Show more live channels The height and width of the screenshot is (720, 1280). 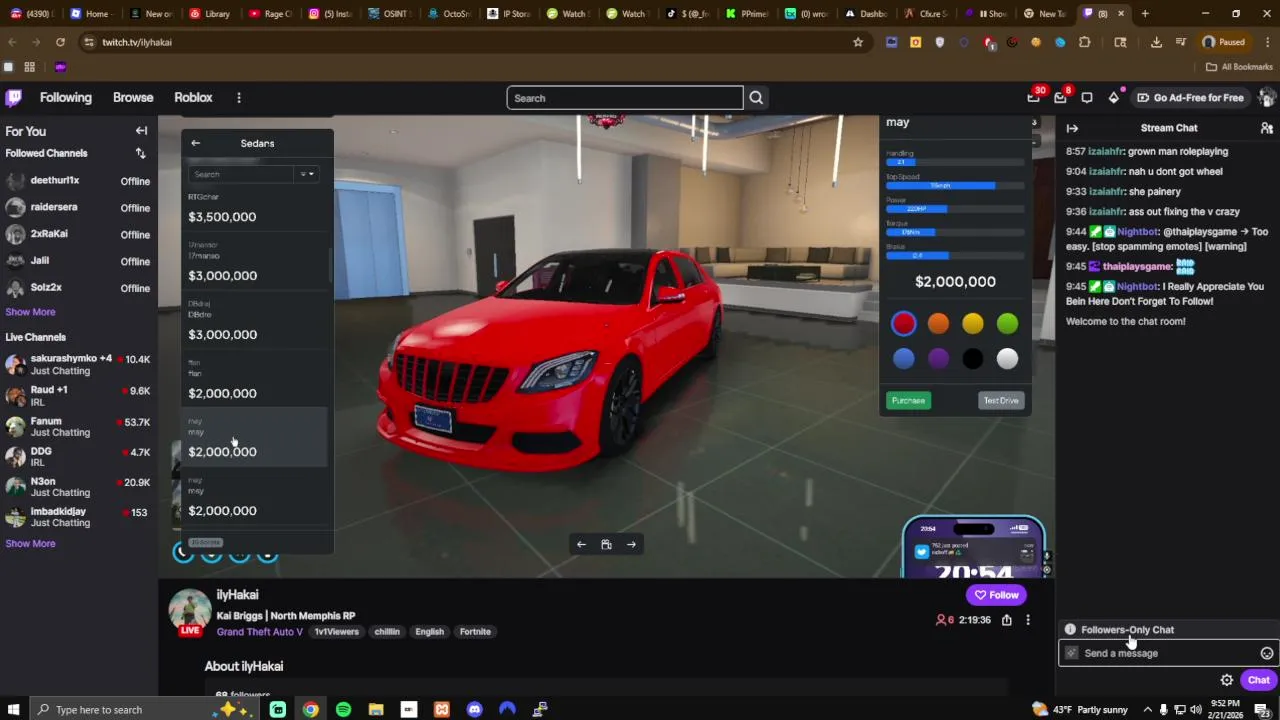point(30,544)
